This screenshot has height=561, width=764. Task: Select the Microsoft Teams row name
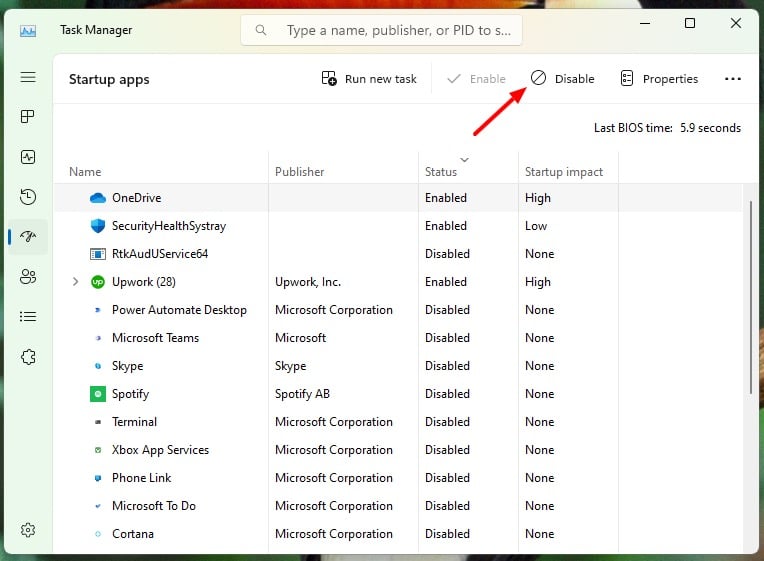[x=155, y=338]
